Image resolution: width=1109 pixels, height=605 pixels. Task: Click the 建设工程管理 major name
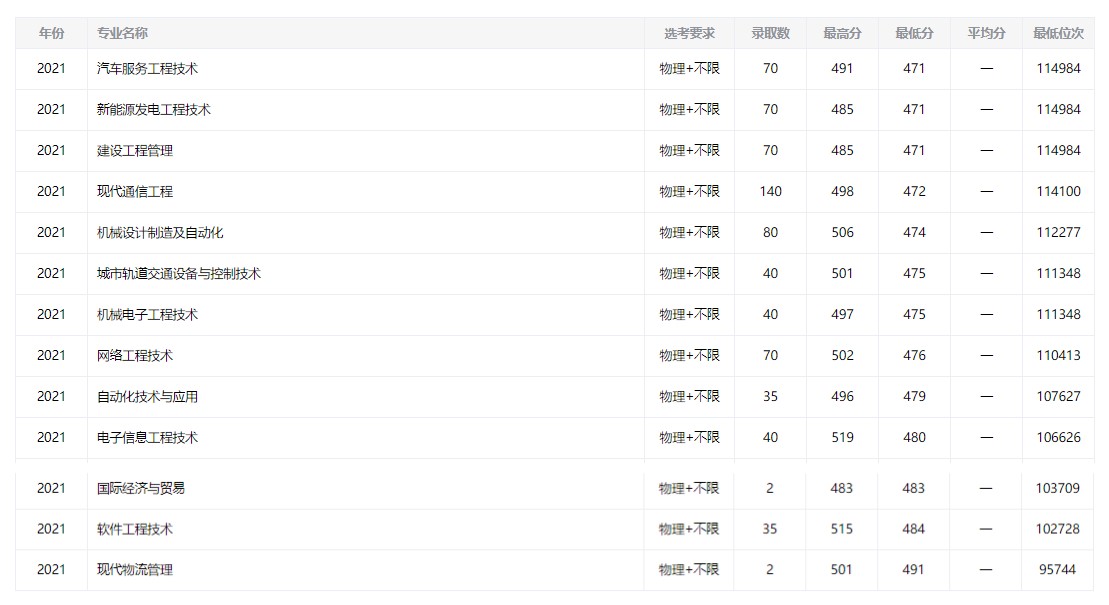[135, 151]
